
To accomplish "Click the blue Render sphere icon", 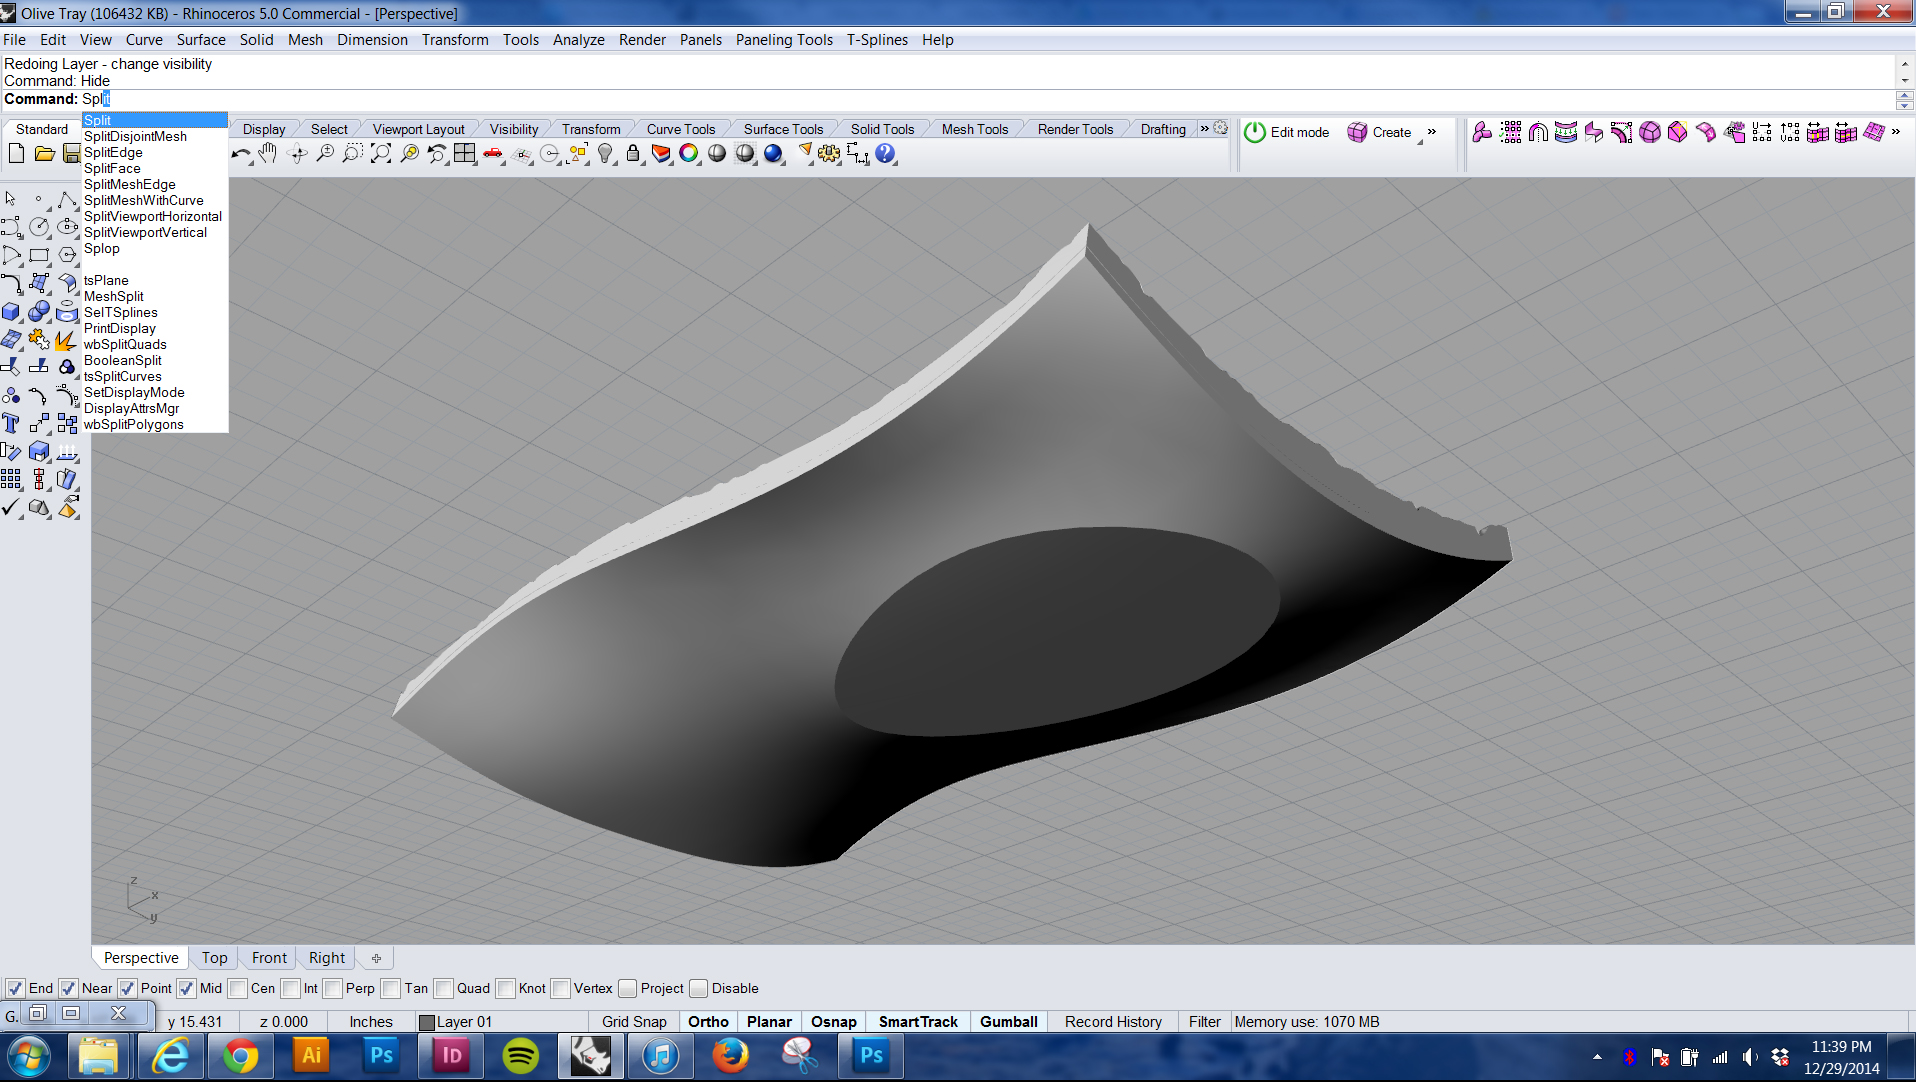I will click(773, 154).
